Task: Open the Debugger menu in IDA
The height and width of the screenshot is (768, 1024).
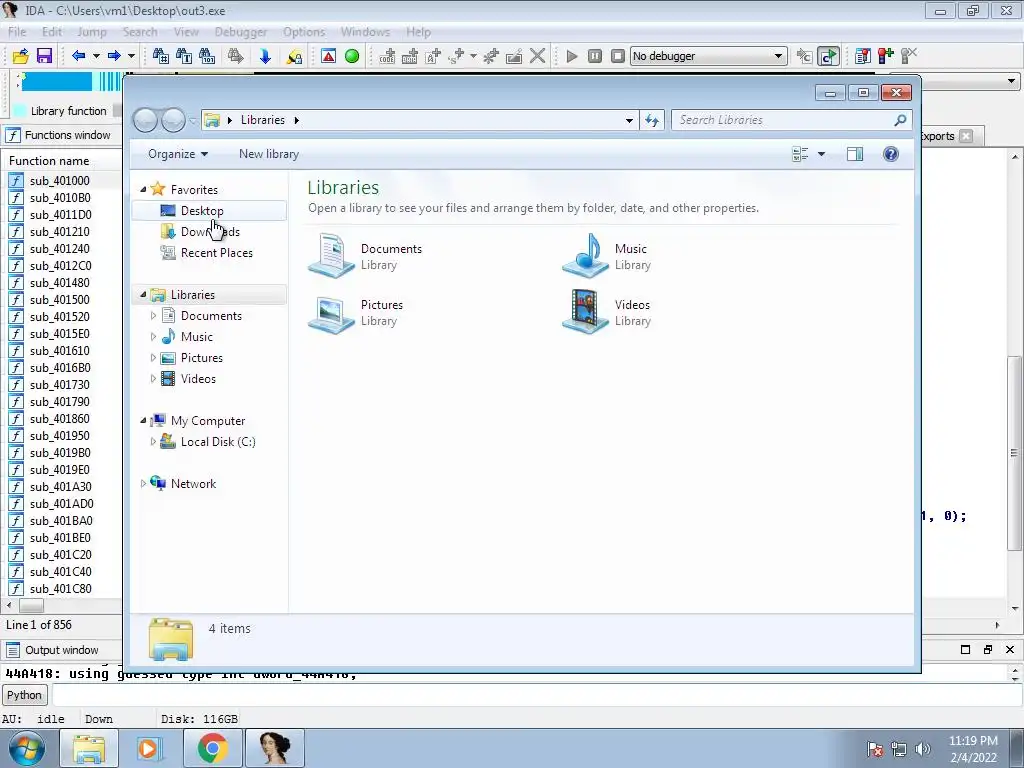Action: 240,32
